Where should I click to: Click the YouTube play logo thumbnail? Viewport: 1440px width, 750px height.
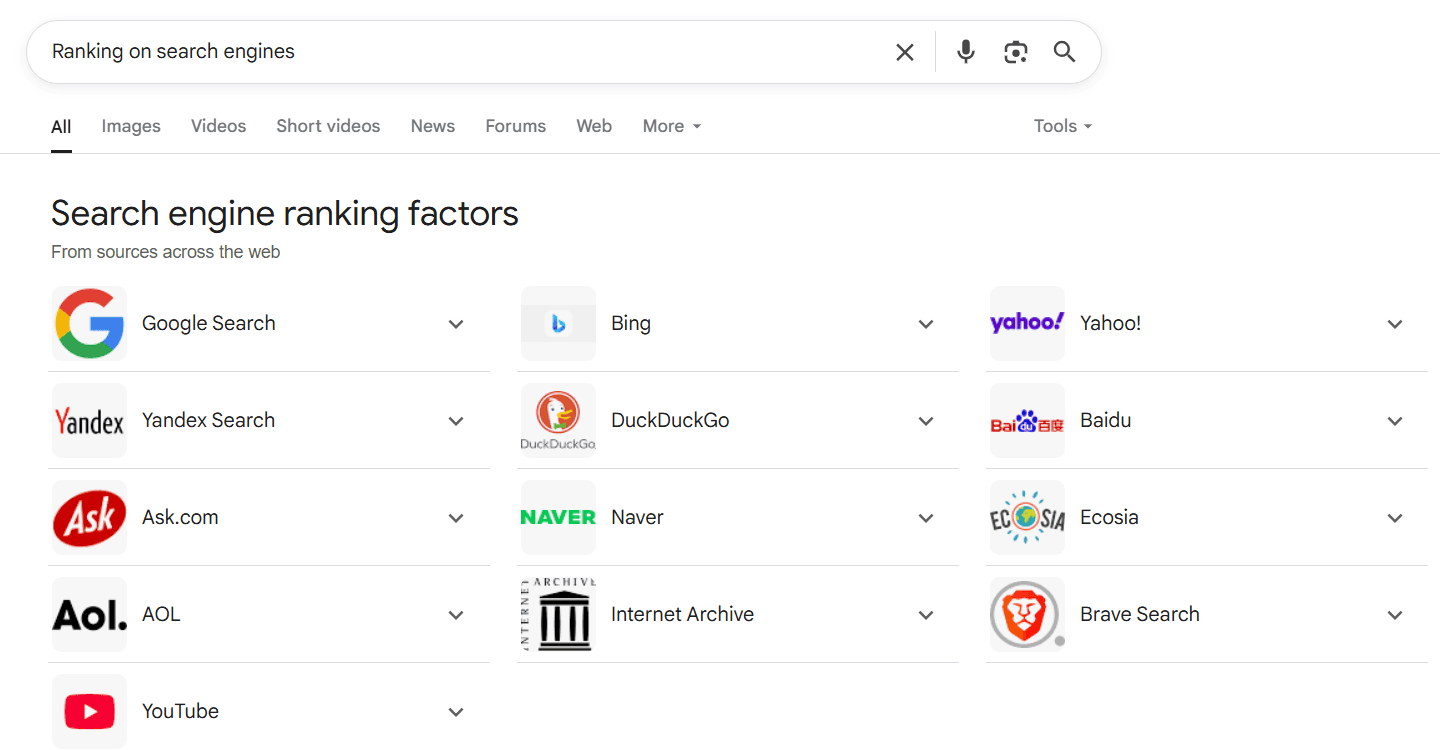89,712
